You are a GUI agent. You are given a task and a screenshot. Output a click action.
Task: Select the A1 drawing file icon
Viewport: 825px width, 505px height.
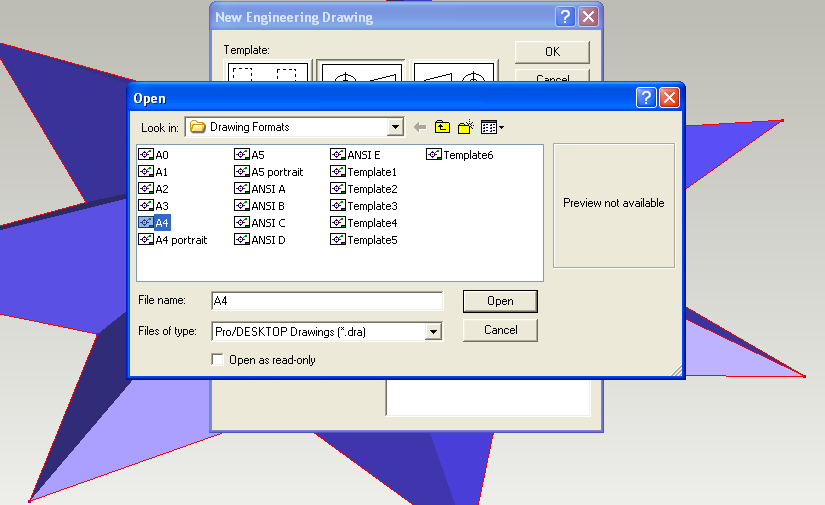[146, 171]
